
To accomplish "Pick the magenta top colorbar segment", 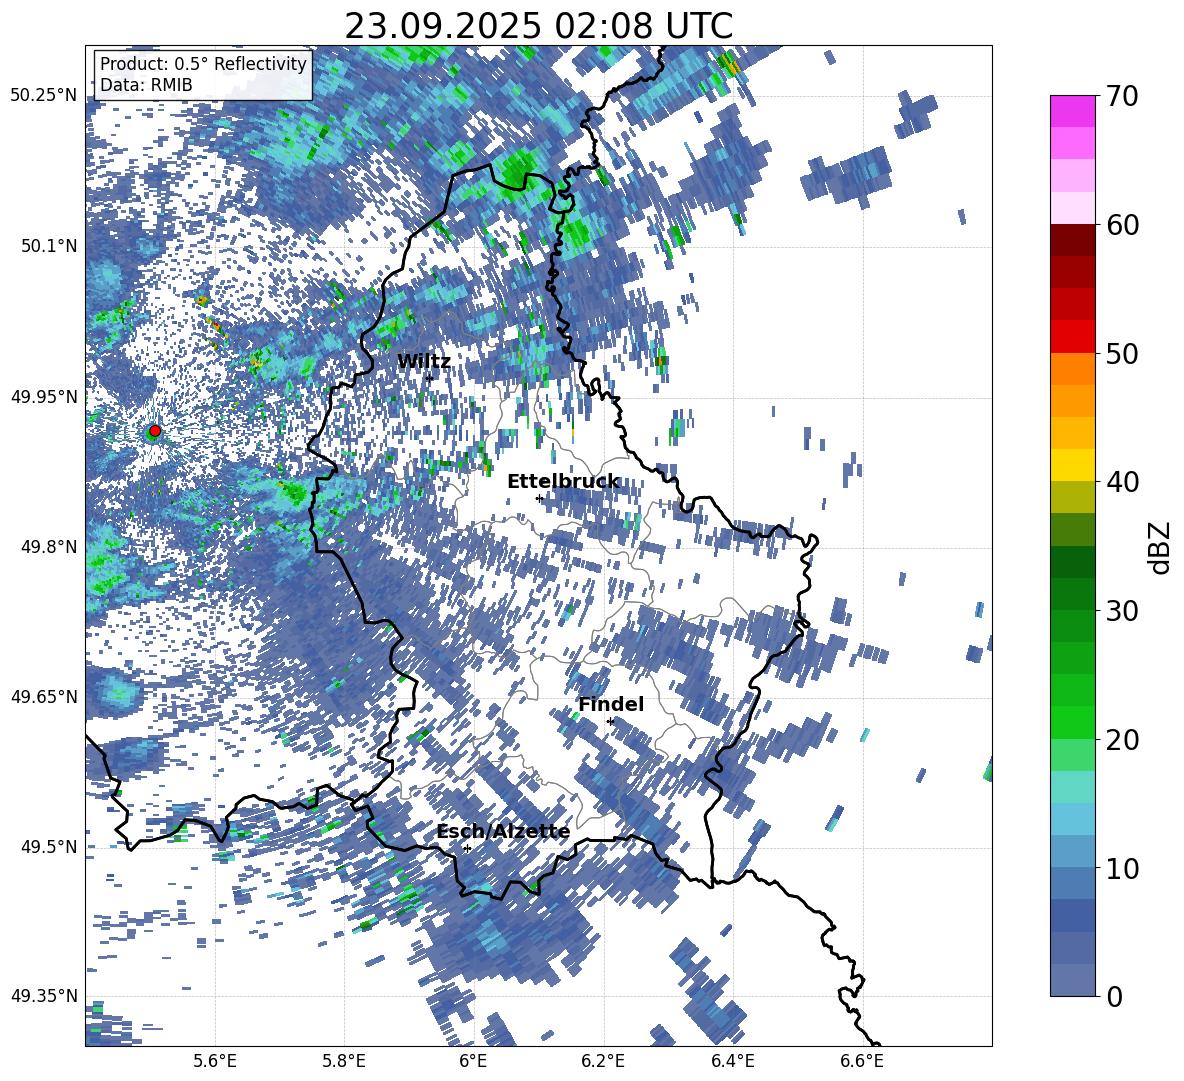I will pyautogui.click(x=1072, y=111).
